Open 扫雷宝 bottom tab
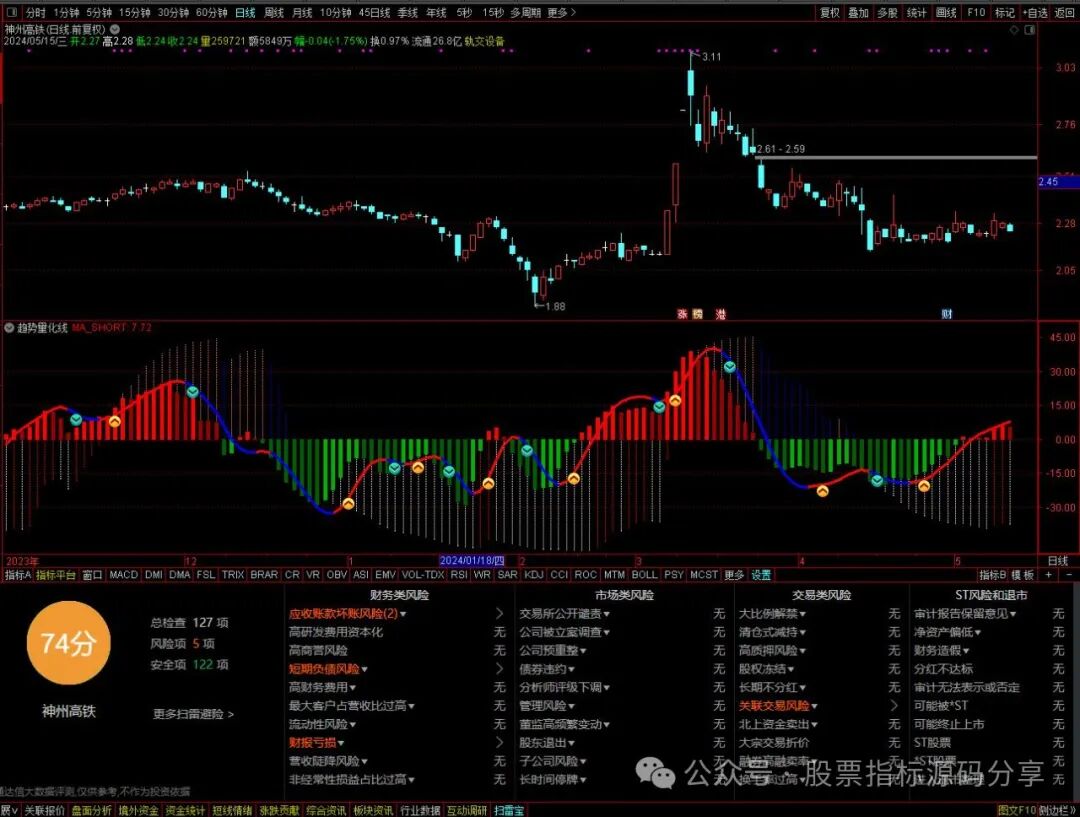Screen dimensions: 1080x817 click(509, 810)
